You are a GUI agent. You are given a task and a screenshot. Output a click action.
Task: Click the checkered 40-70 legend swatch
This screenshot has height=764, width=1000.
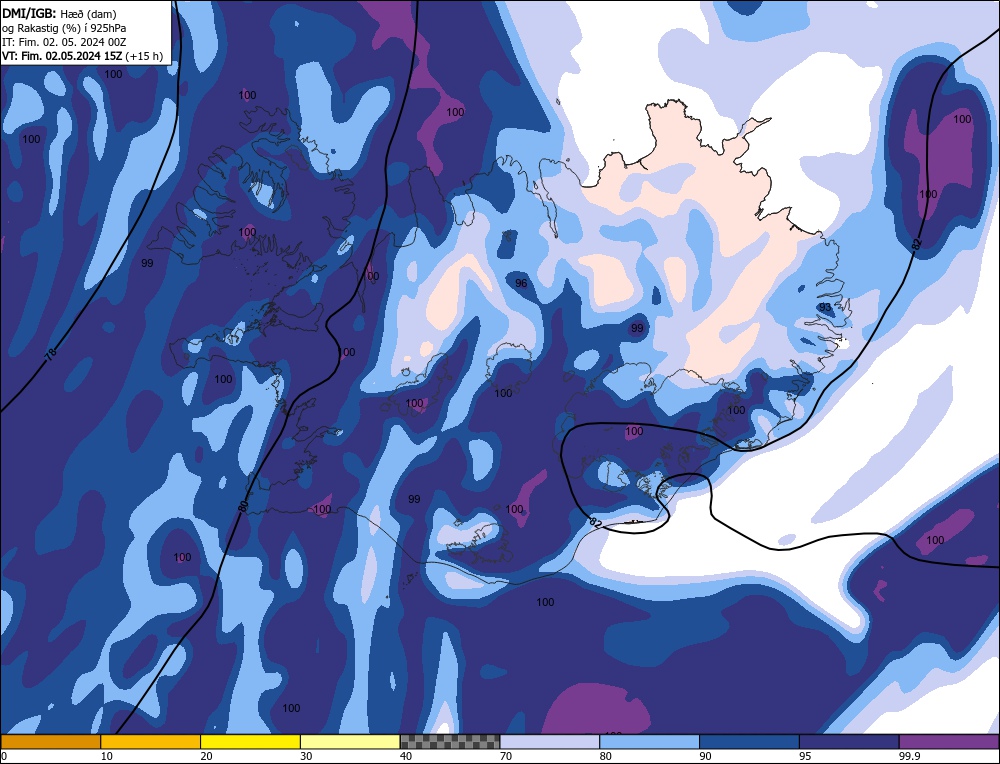tap(450, 741)
